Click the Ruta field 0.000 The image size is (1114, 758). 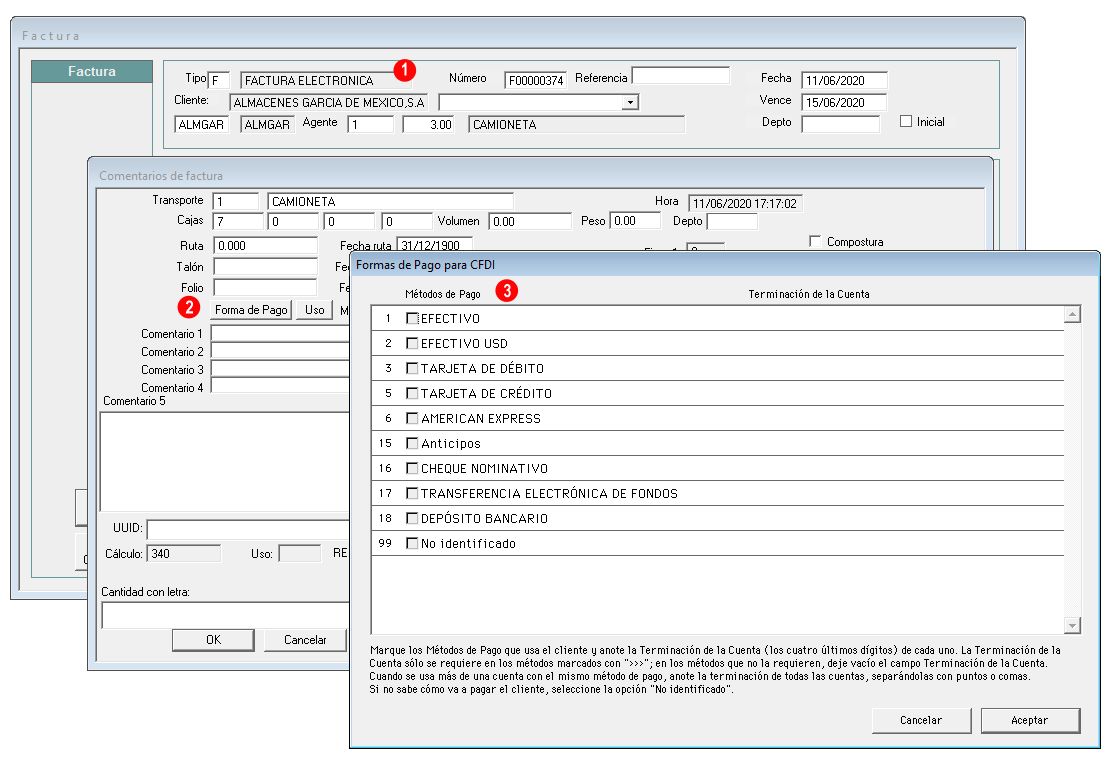(x=266, y=245)
